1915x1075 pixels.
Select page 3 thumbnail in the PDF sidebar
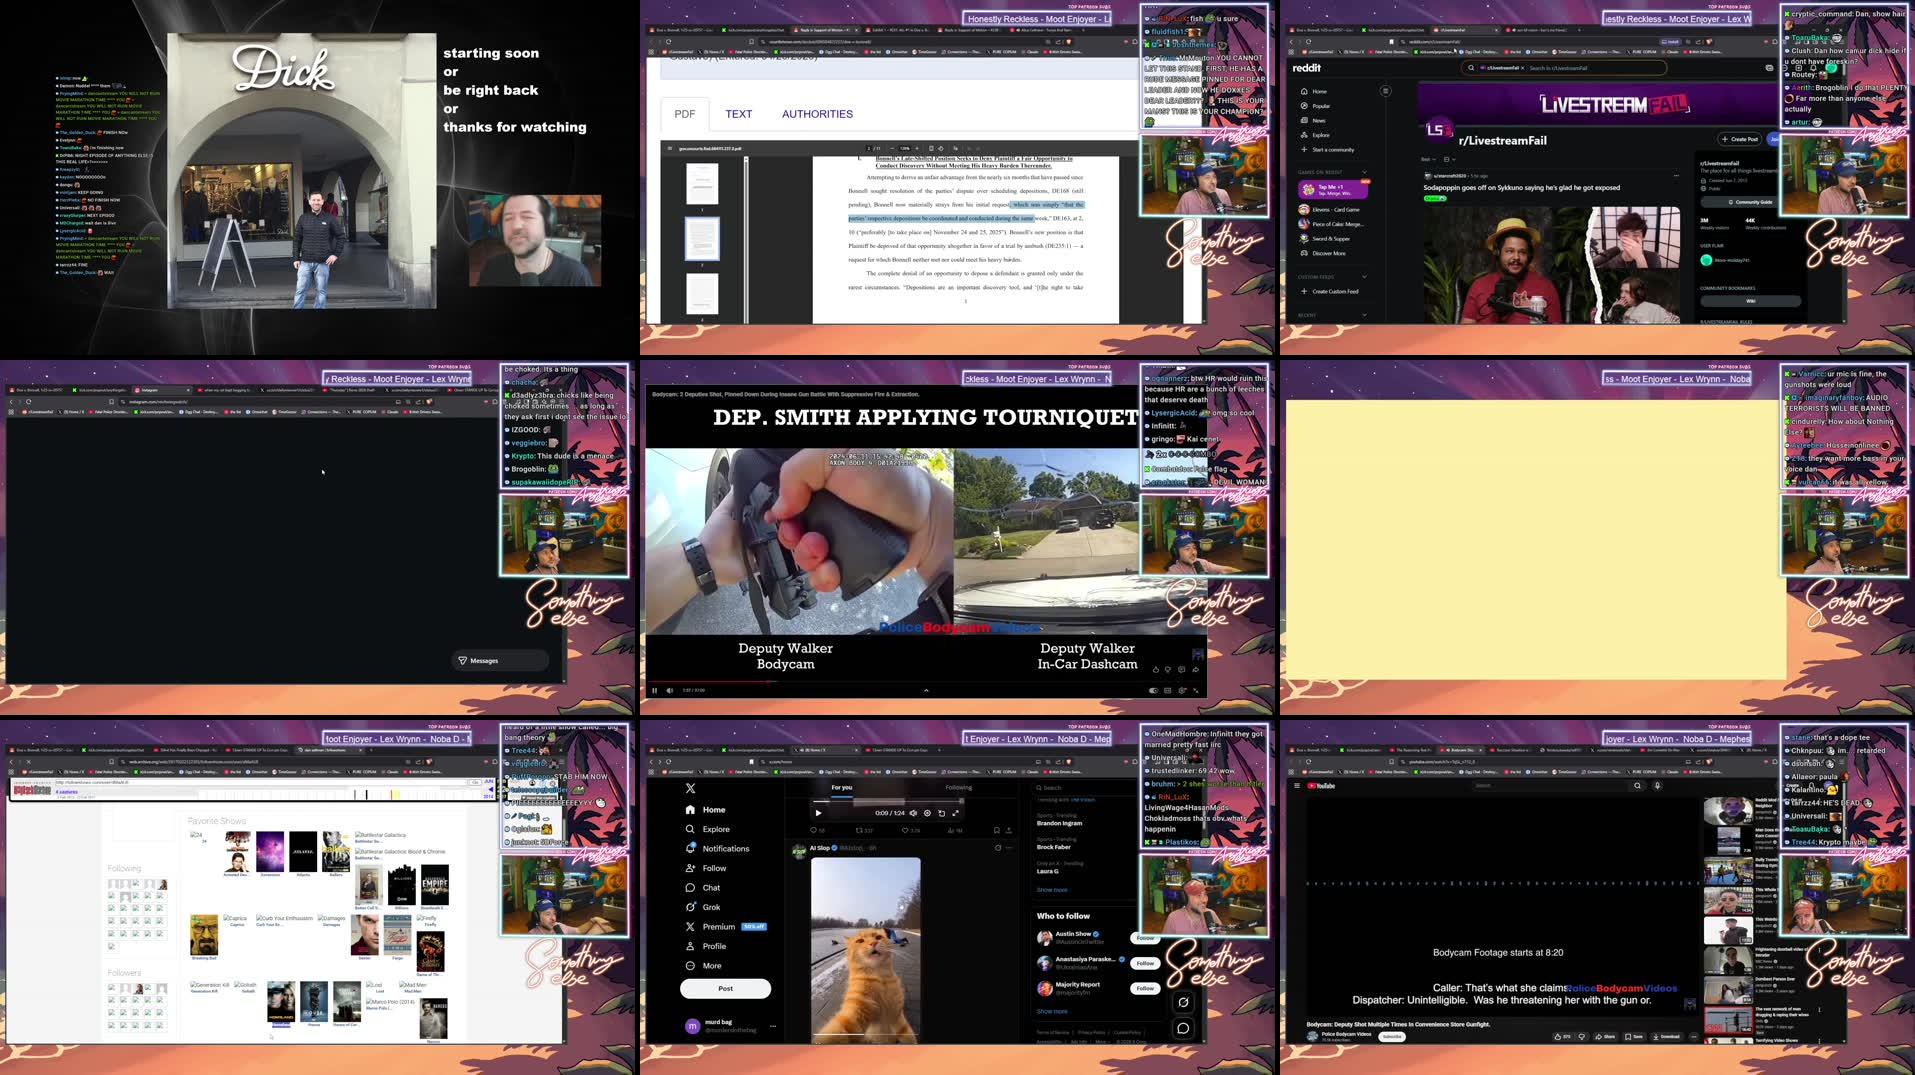(x=703, y=294)
